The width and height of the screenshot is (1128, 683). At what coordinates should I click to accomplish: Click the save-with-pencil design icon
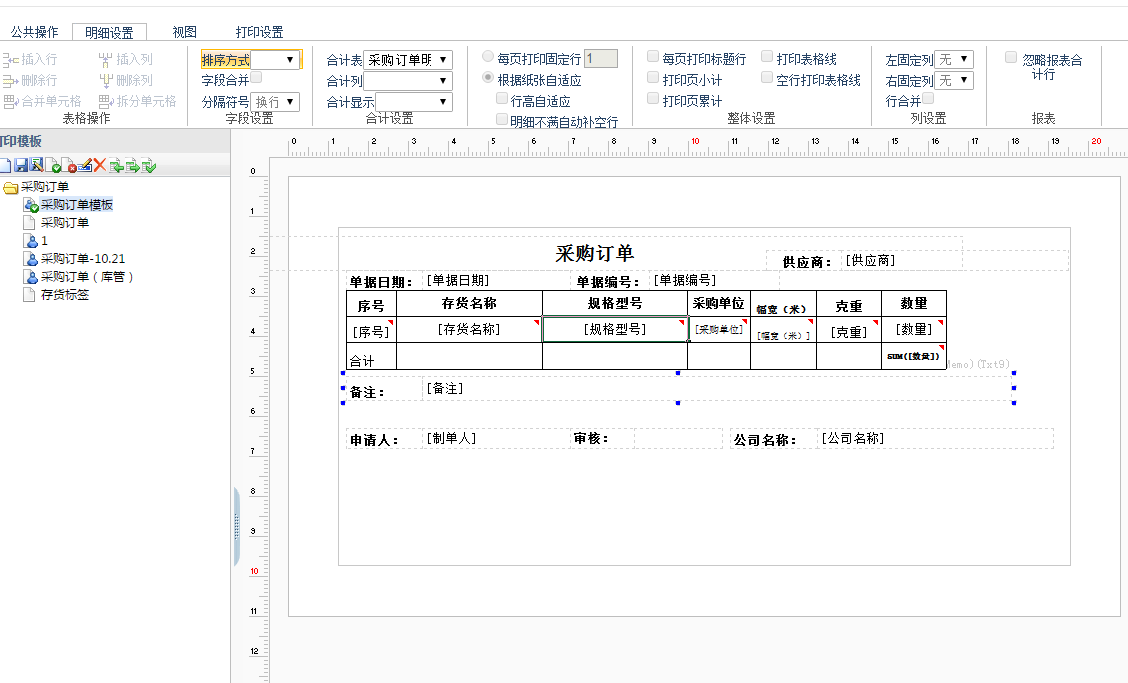click(x=36, y=166)
